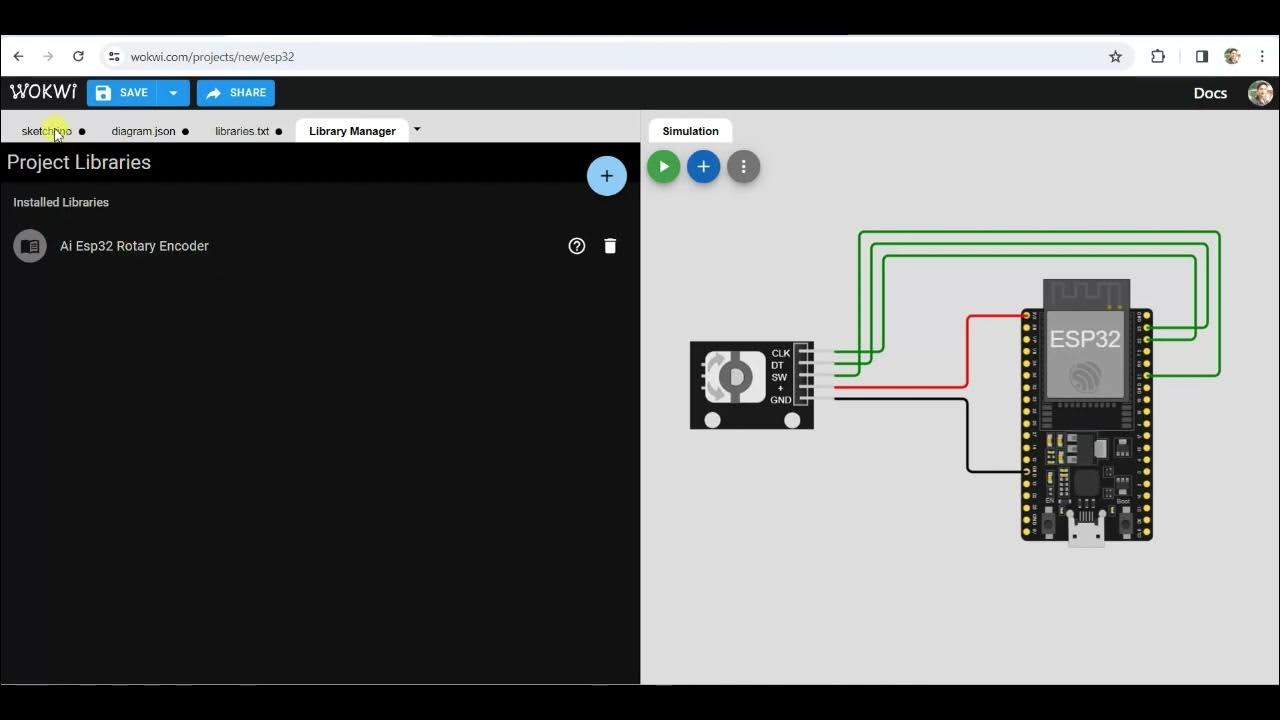1280x720 pixels.
Task: Expand the editor tabs dropdown arrow
Action: (417, 129)
